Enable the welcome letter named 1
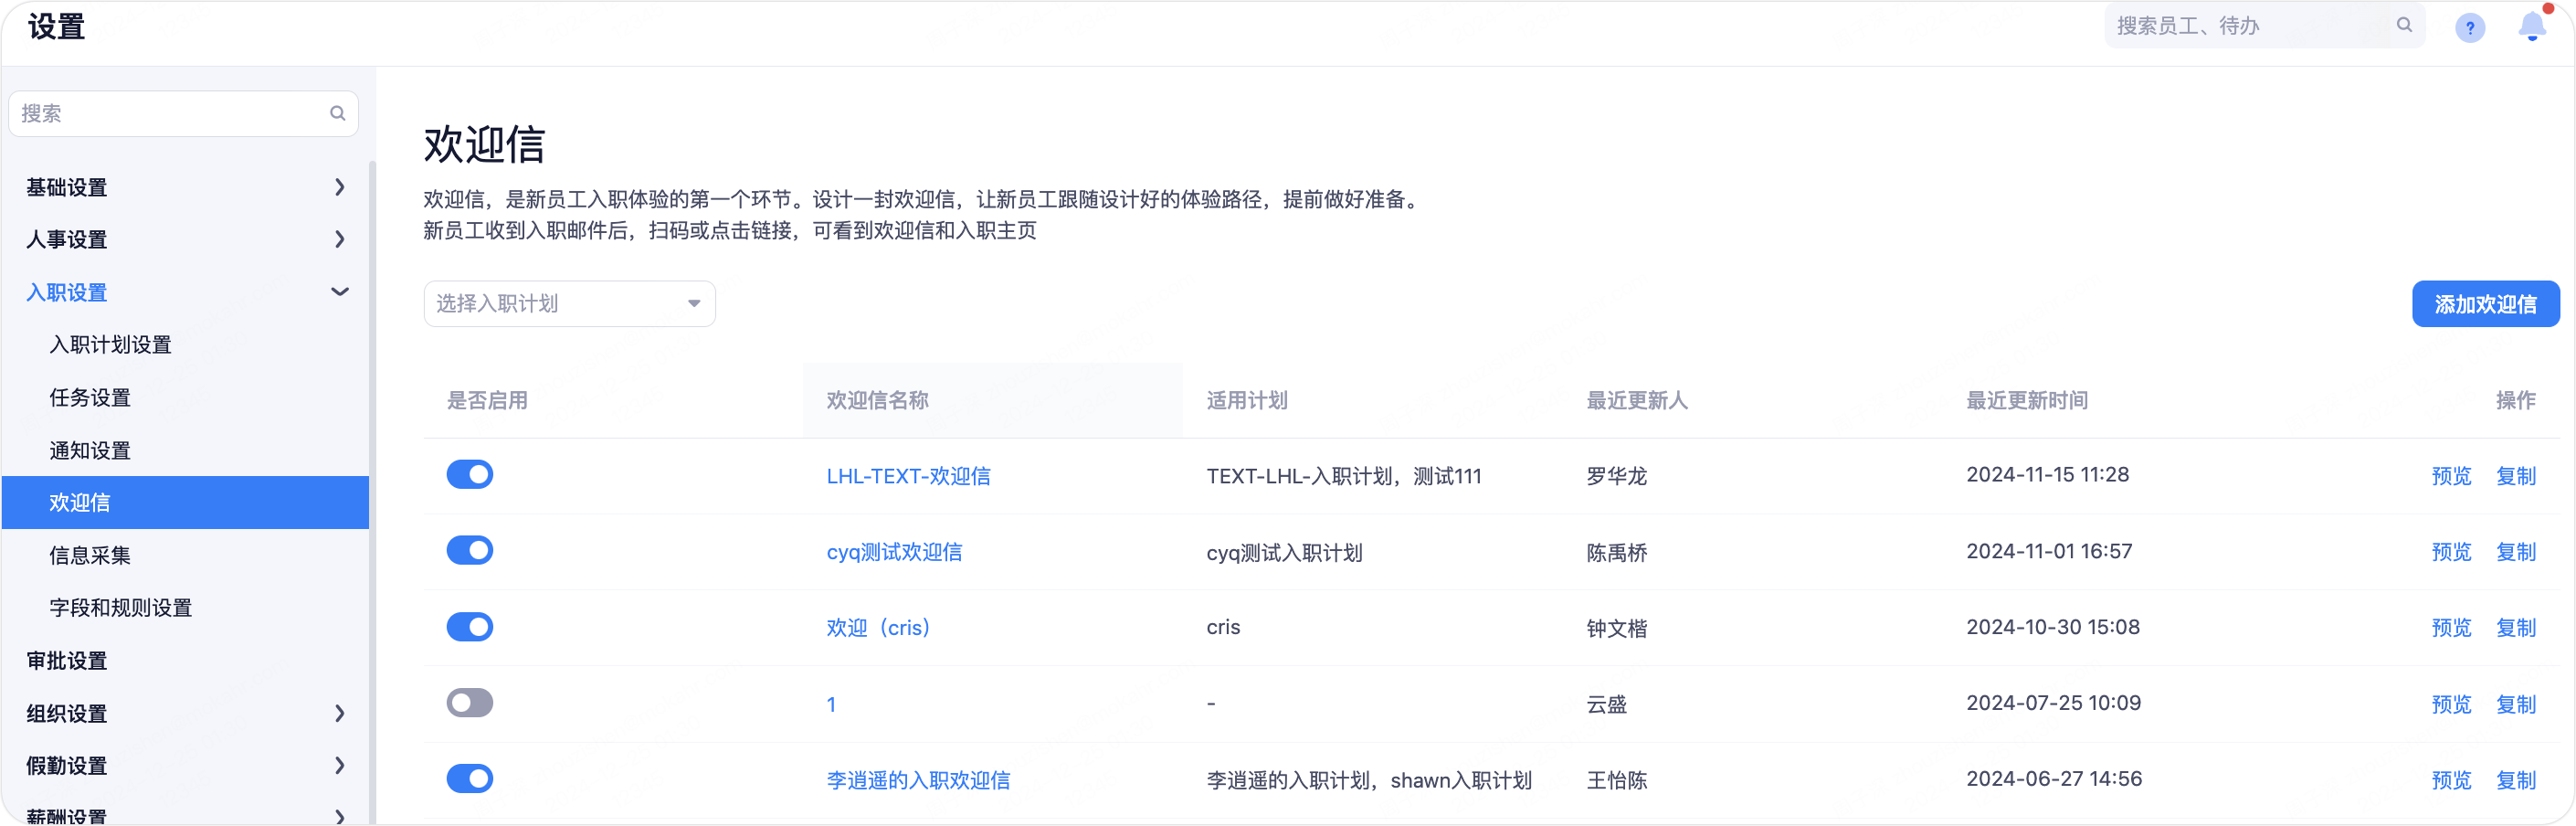The height and width of the screenshot is (826, 2576). coord(469,703)
